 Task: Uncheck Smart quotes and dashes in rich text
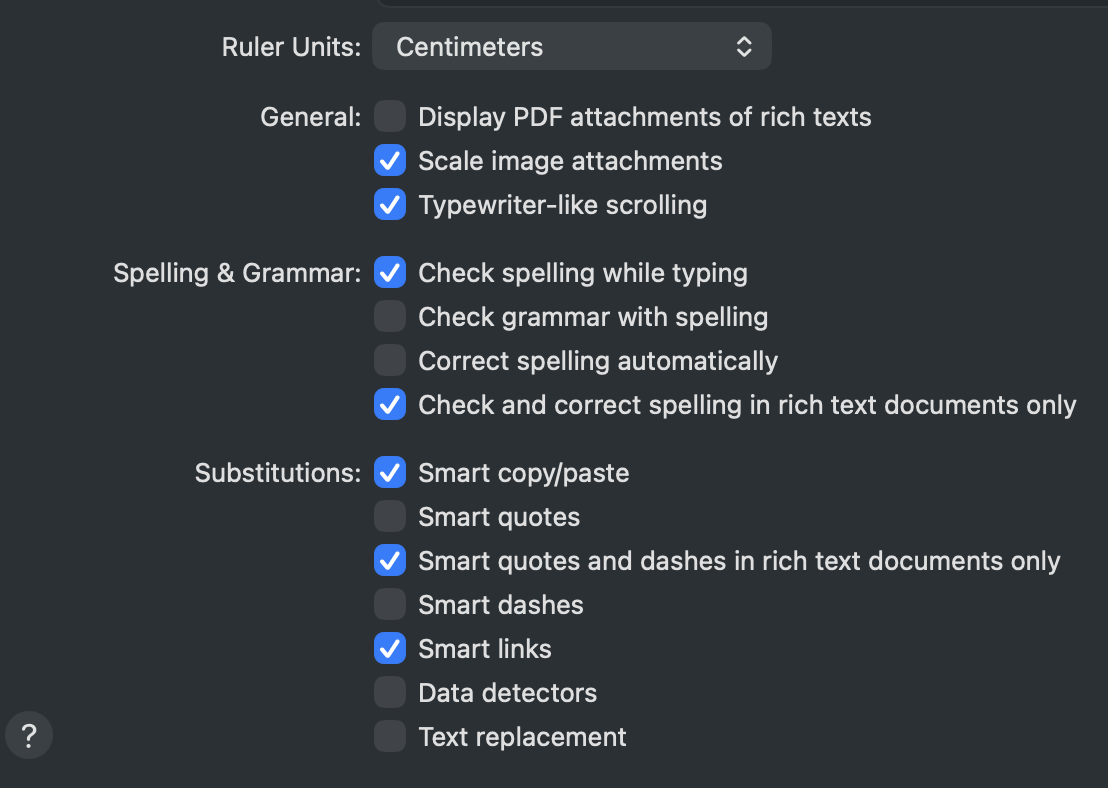coord(390,561)
